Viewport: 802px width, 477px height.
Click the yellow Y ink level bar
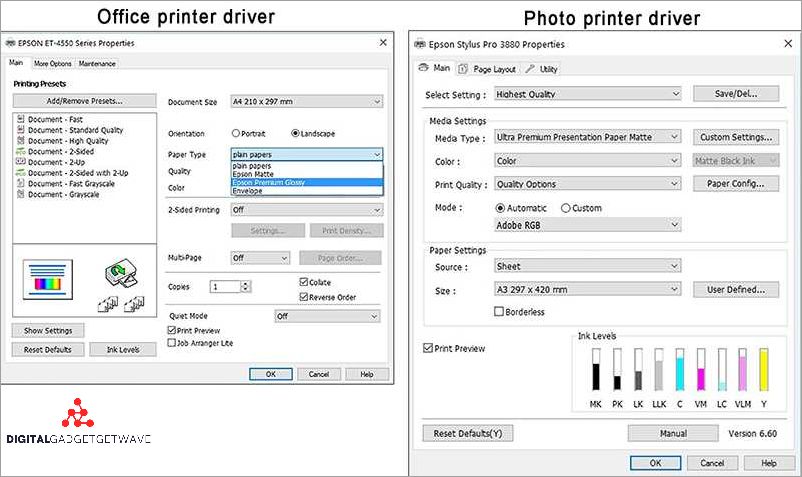point(764,370)
